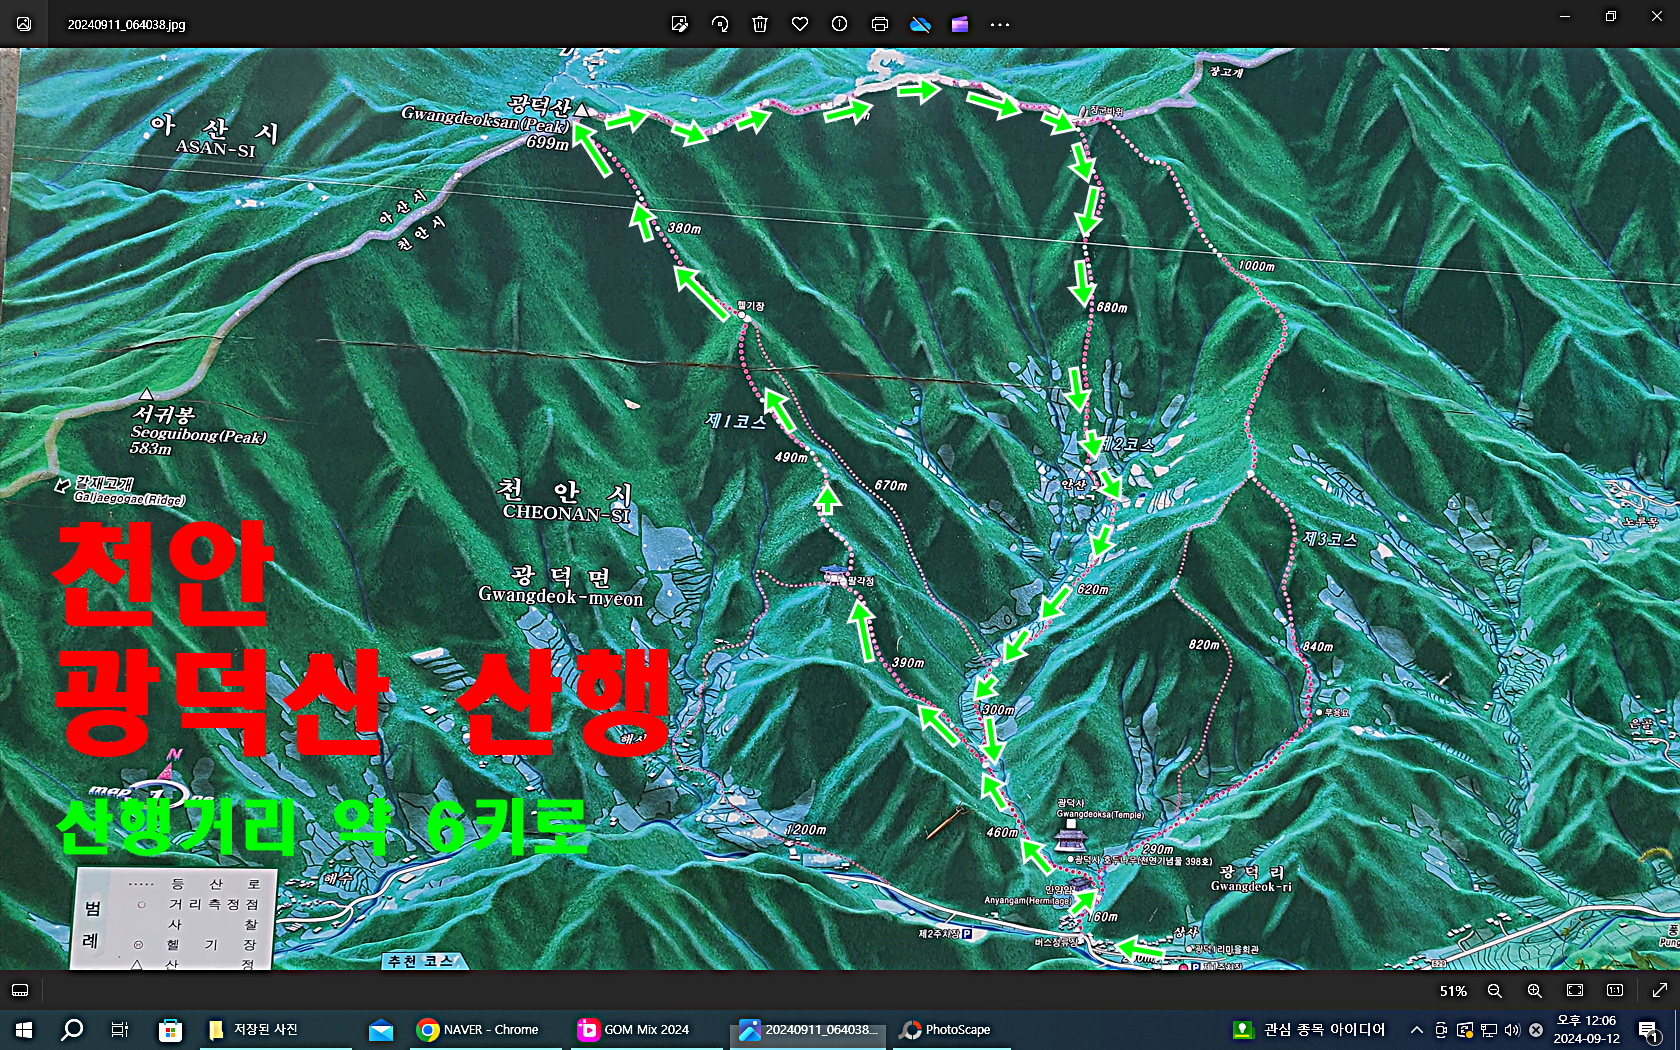Open the notification center icon

[x=1650, y=1029]
